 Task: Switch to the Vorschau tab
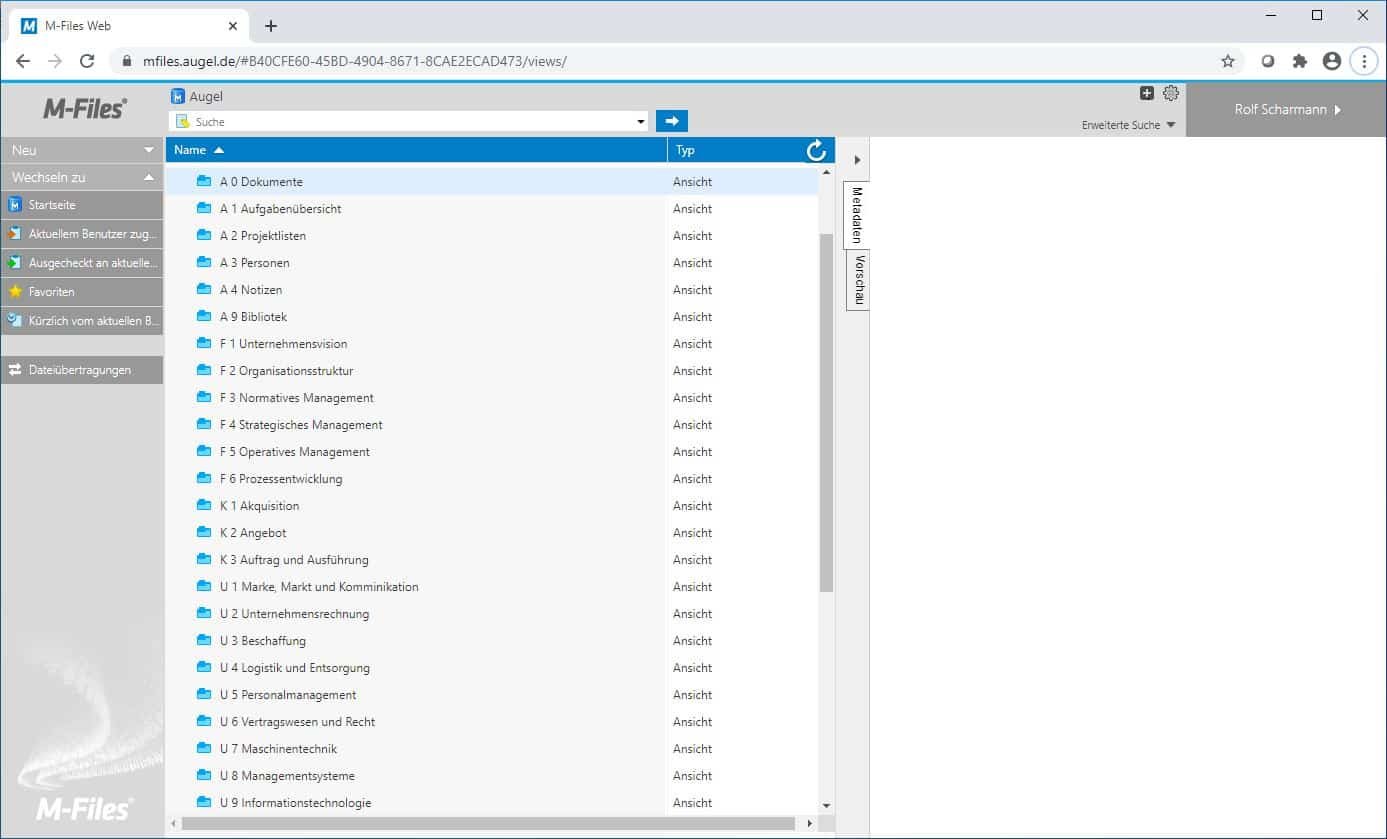pyautogui.click(x=859, y=280)
